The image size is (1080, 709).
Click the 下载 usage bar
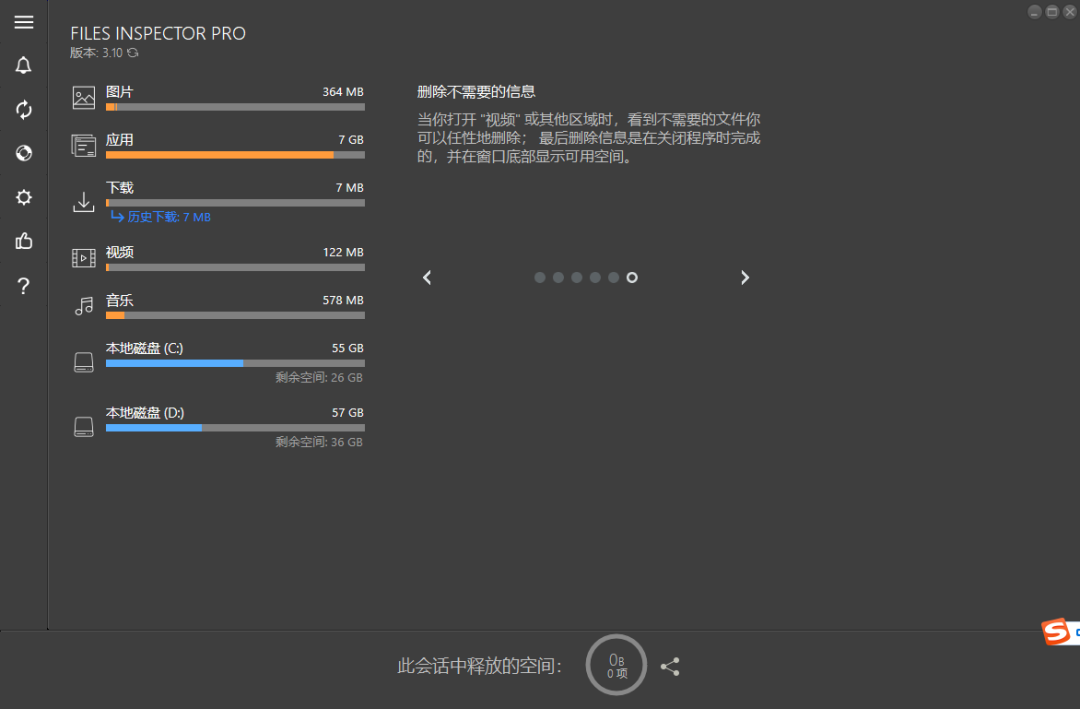click(x=236, y=203)
